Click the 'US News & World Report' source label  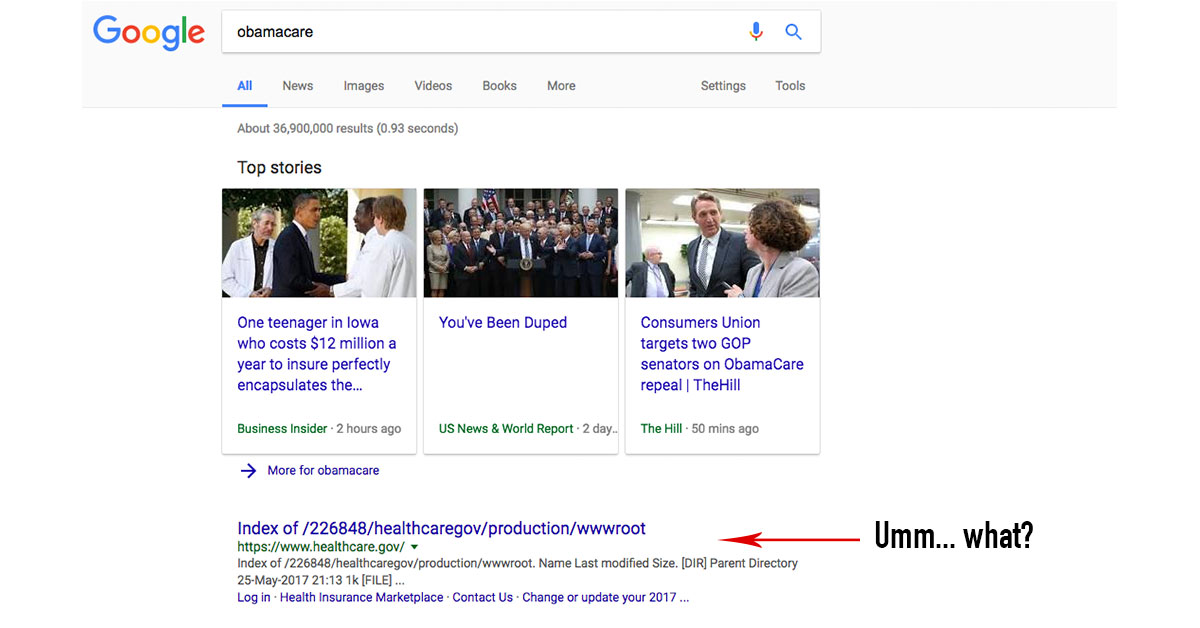pyautogui.click(x=506, y=429)
